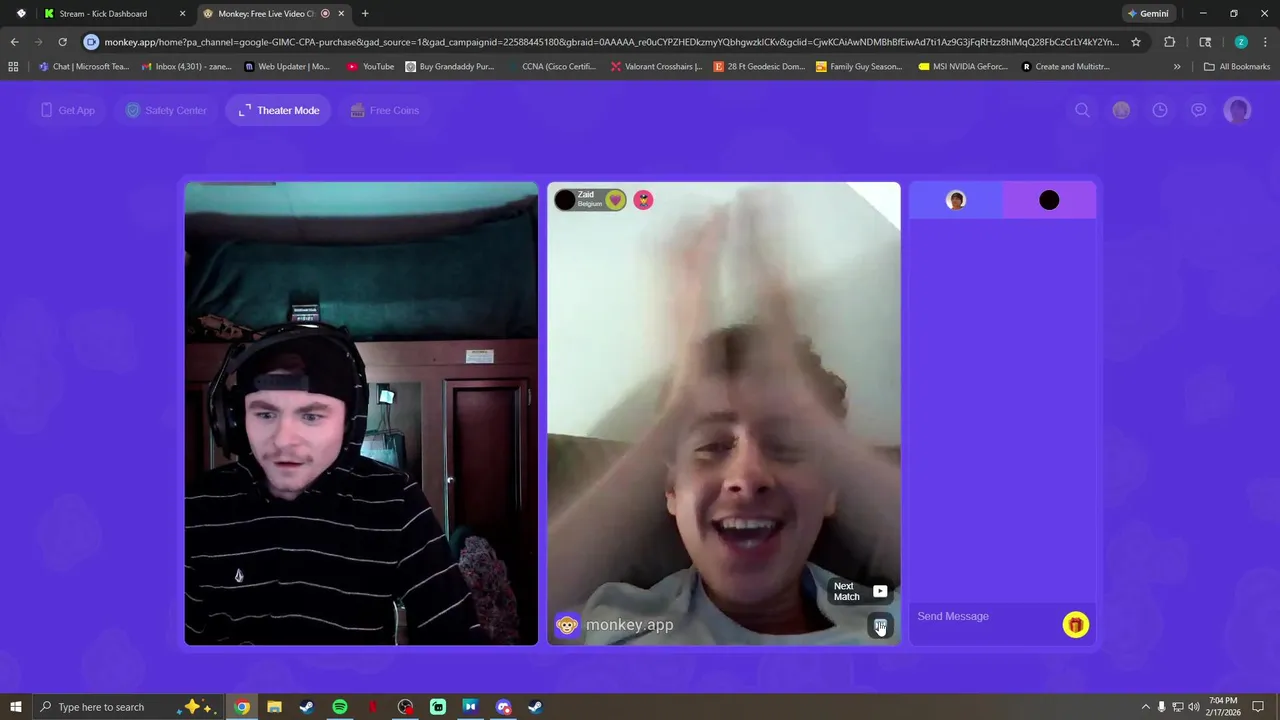Image resolution: width=1280 pixels, height=720 pixels.
Task: Tap the heart badge next to Zaid
Action: click(x=616, y=200)
